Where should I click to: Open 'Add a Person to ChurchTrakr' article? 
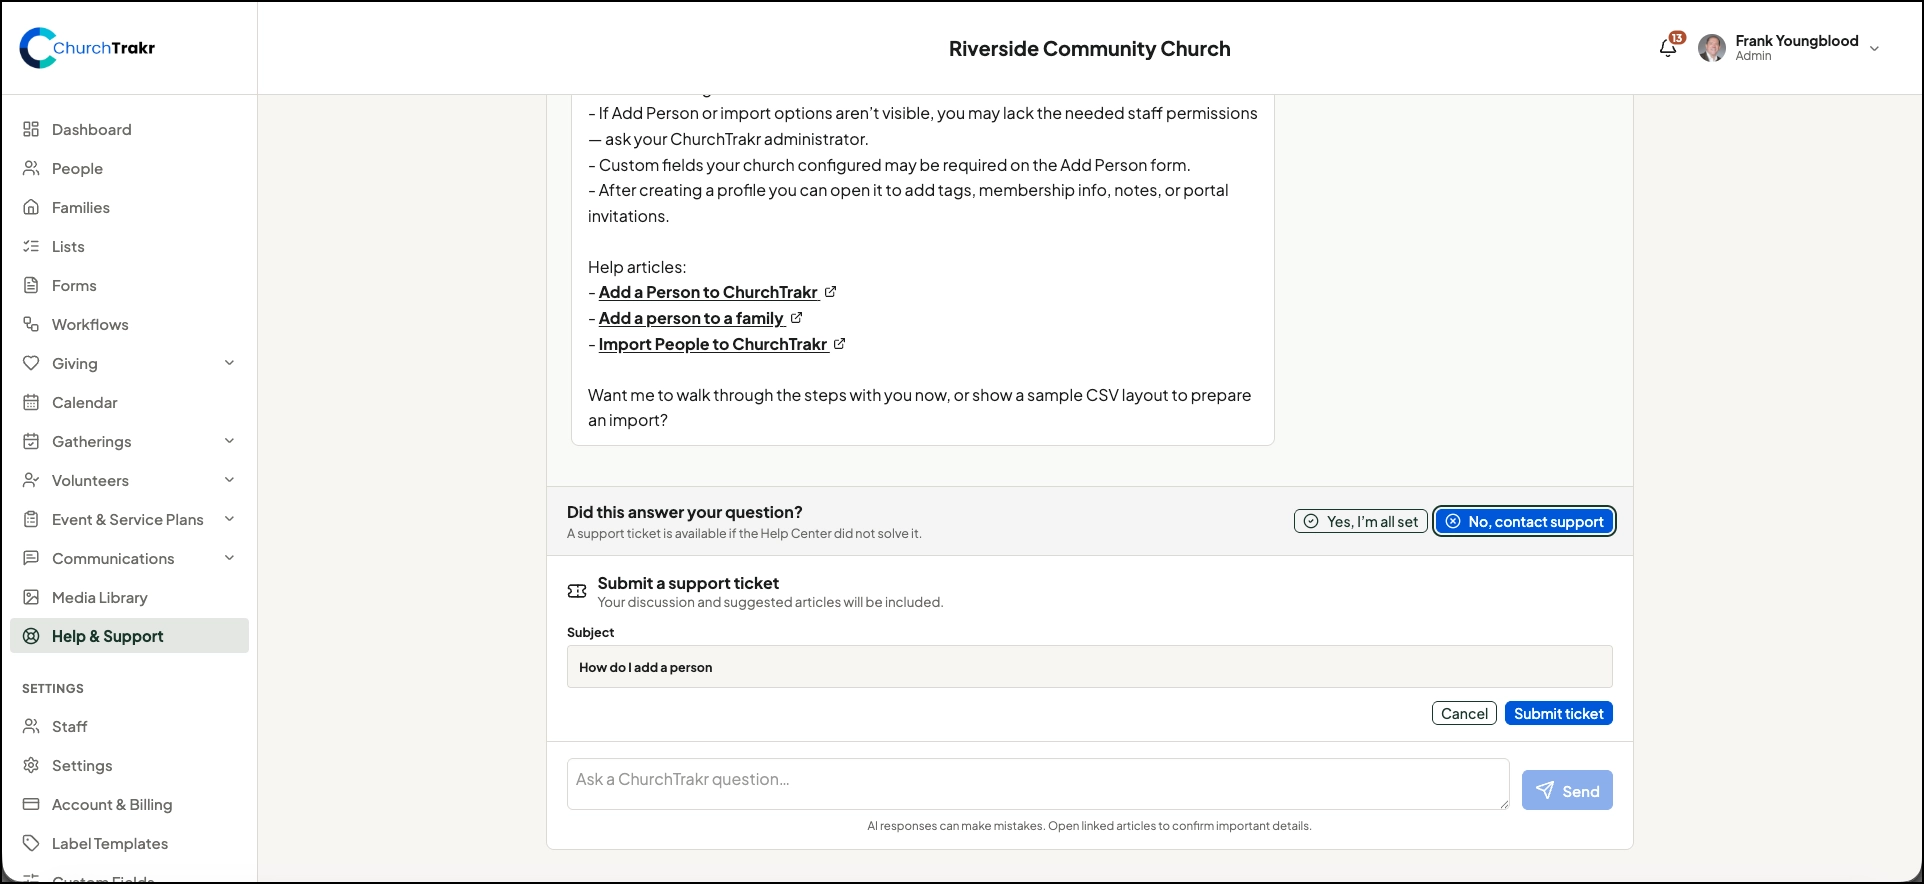click(708, 292)
